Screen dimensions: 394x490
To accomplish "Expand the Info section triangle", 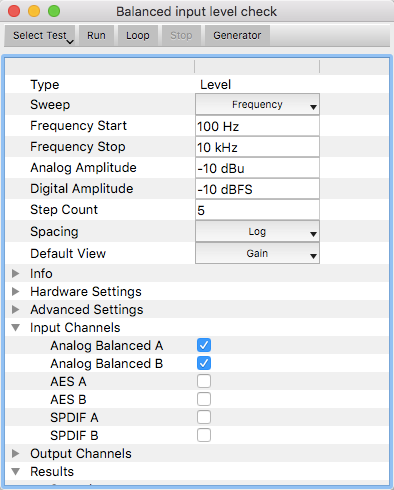I will click(15, 274).
